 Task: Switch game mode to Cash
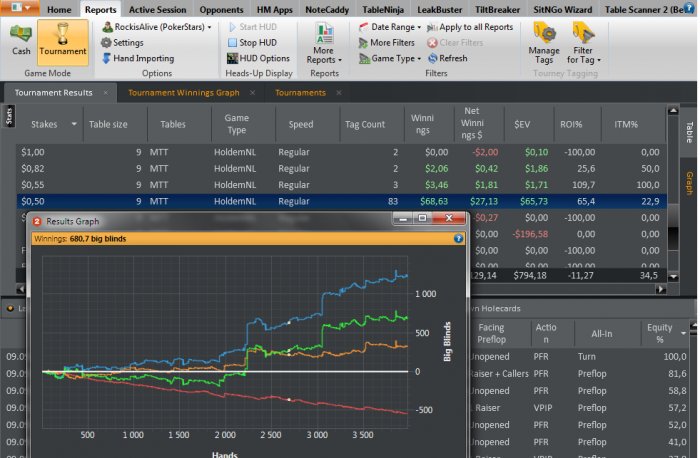(20, 38)
